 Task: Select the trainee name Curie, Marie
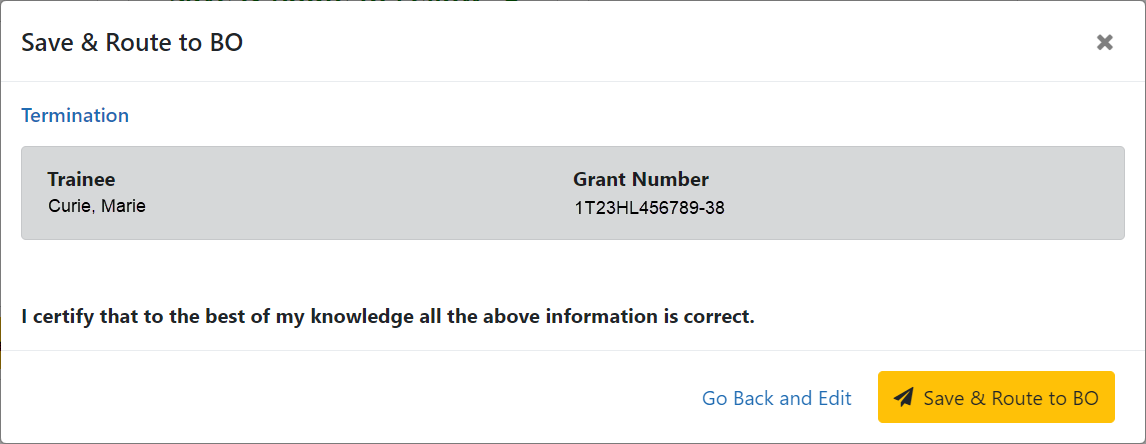[x=97, y=206]
